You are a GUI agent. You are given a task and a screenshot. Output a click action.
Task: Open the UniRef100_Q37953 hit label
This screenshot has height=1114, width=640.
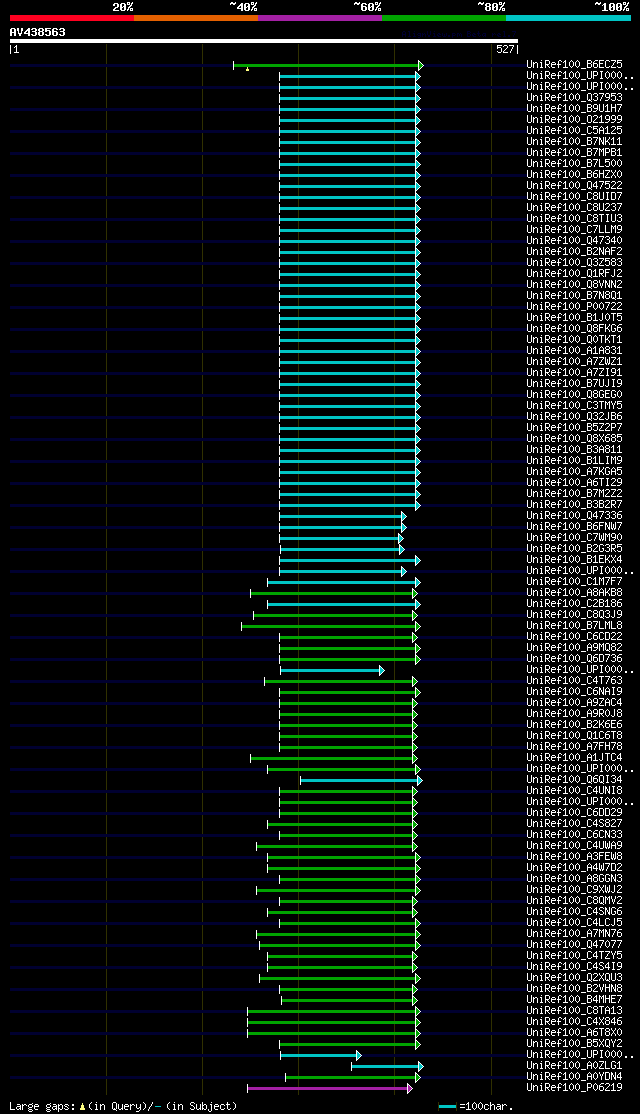click(575, 97)
